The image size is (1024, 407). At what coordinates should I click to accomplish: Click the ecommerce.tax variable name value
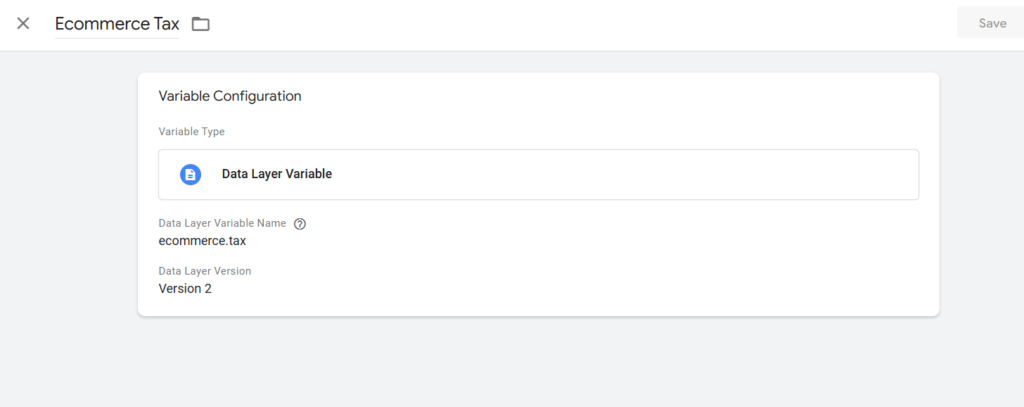(x=202, y=241)
